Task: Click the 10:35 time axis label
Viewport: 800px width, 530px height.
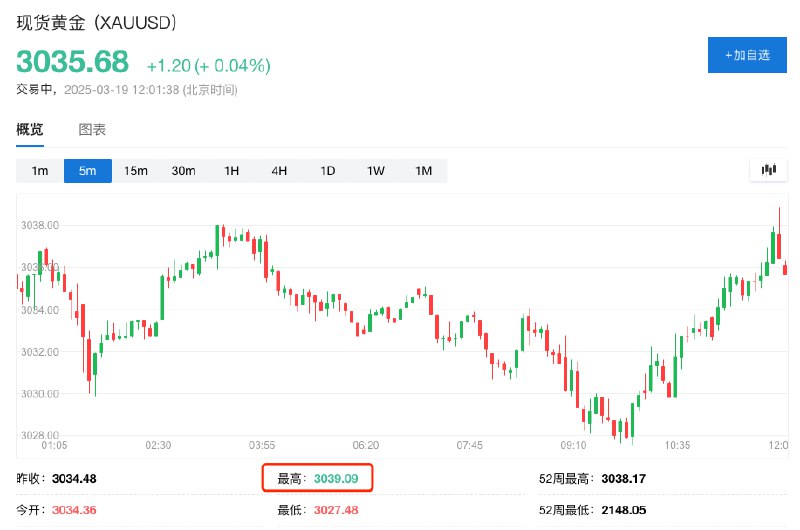Action: 677,445
